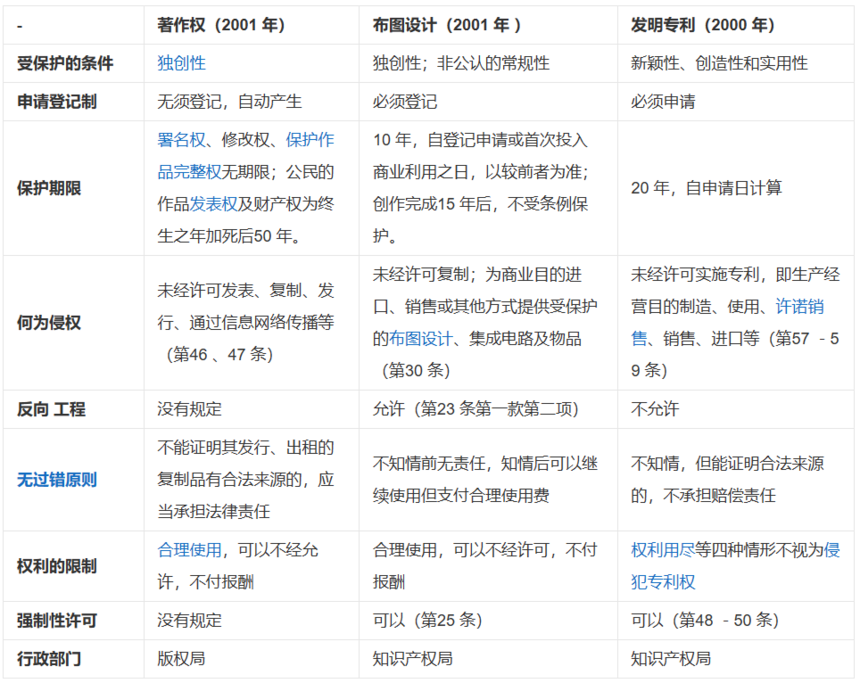The image size is (860, 683).
Task: Click the 犯专利权 link text
Action: tap(663, 582)
